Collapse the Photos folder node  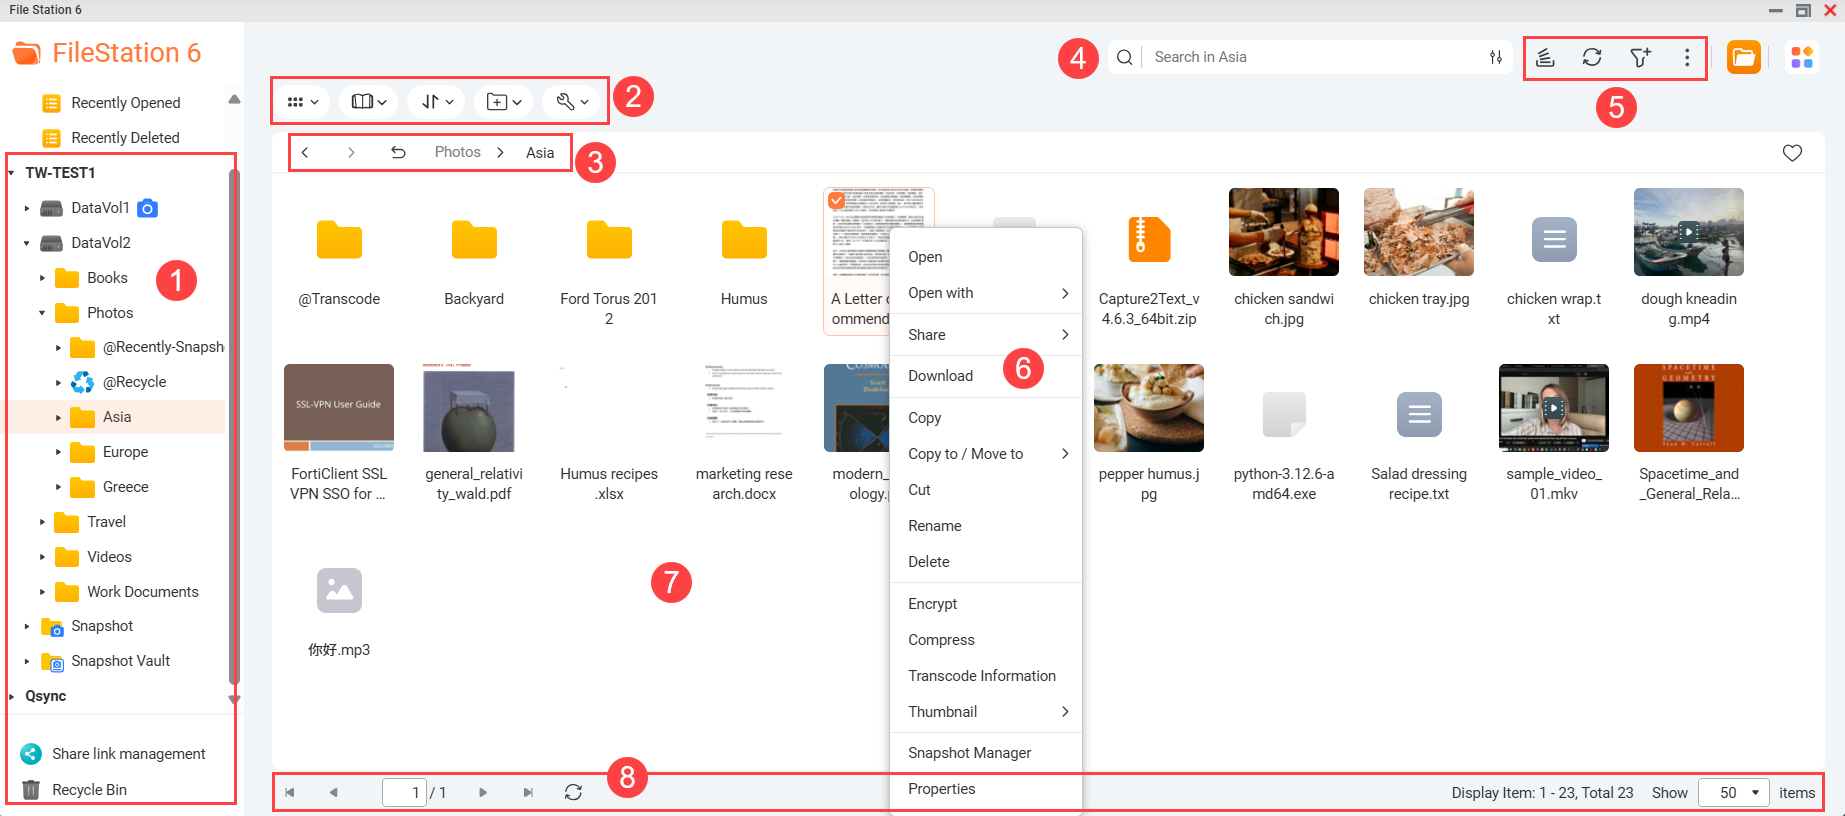tap(42, 313)
